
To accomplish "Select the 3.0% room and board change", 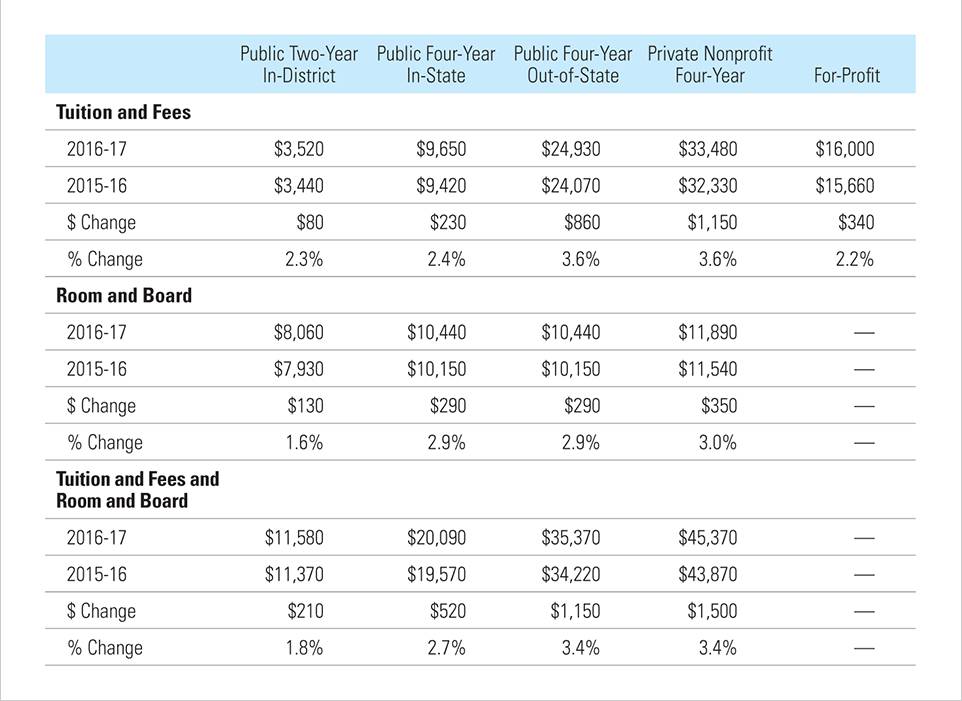I will pos(718,442).
